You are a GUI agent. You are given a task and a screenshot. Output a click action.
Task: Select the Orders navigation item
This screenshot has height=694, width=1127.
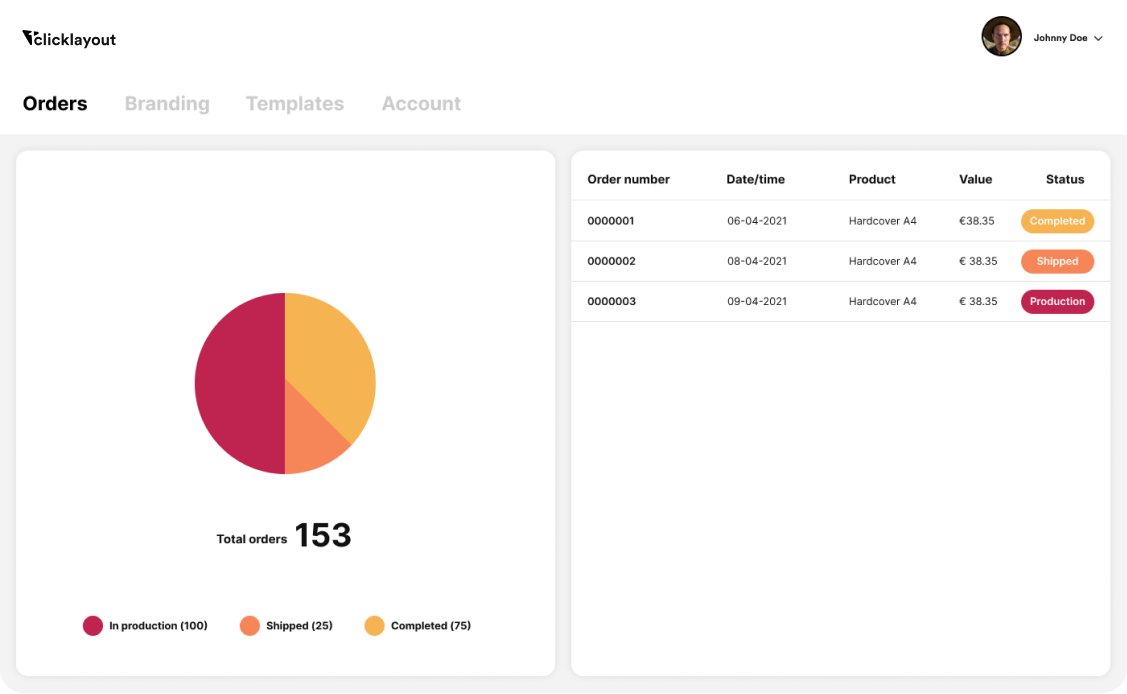[x=55, y=103]
